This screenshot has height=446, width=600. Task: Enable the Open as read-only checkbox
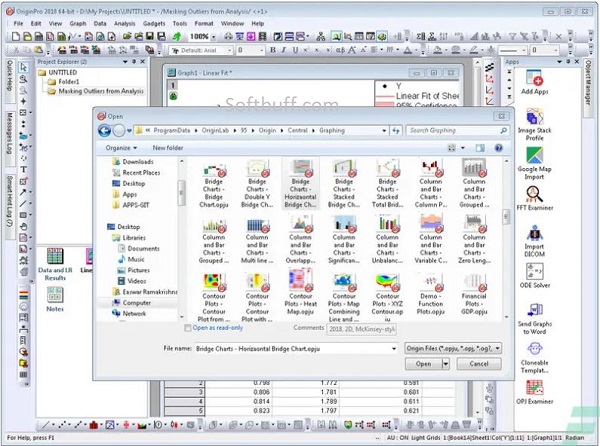coord(188,328)
